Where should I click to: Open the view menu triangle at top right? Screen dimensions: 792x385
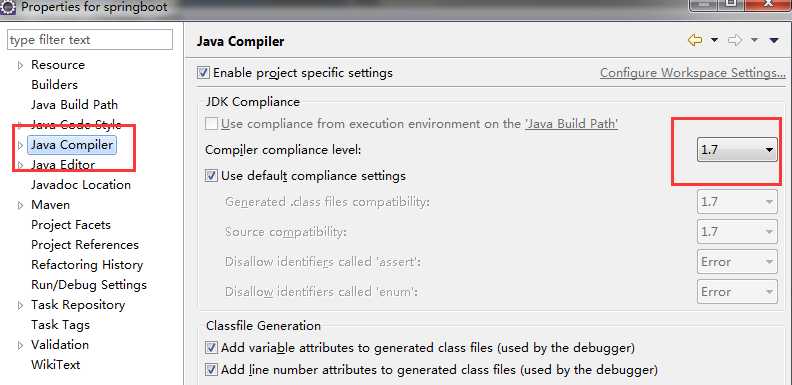774,40
